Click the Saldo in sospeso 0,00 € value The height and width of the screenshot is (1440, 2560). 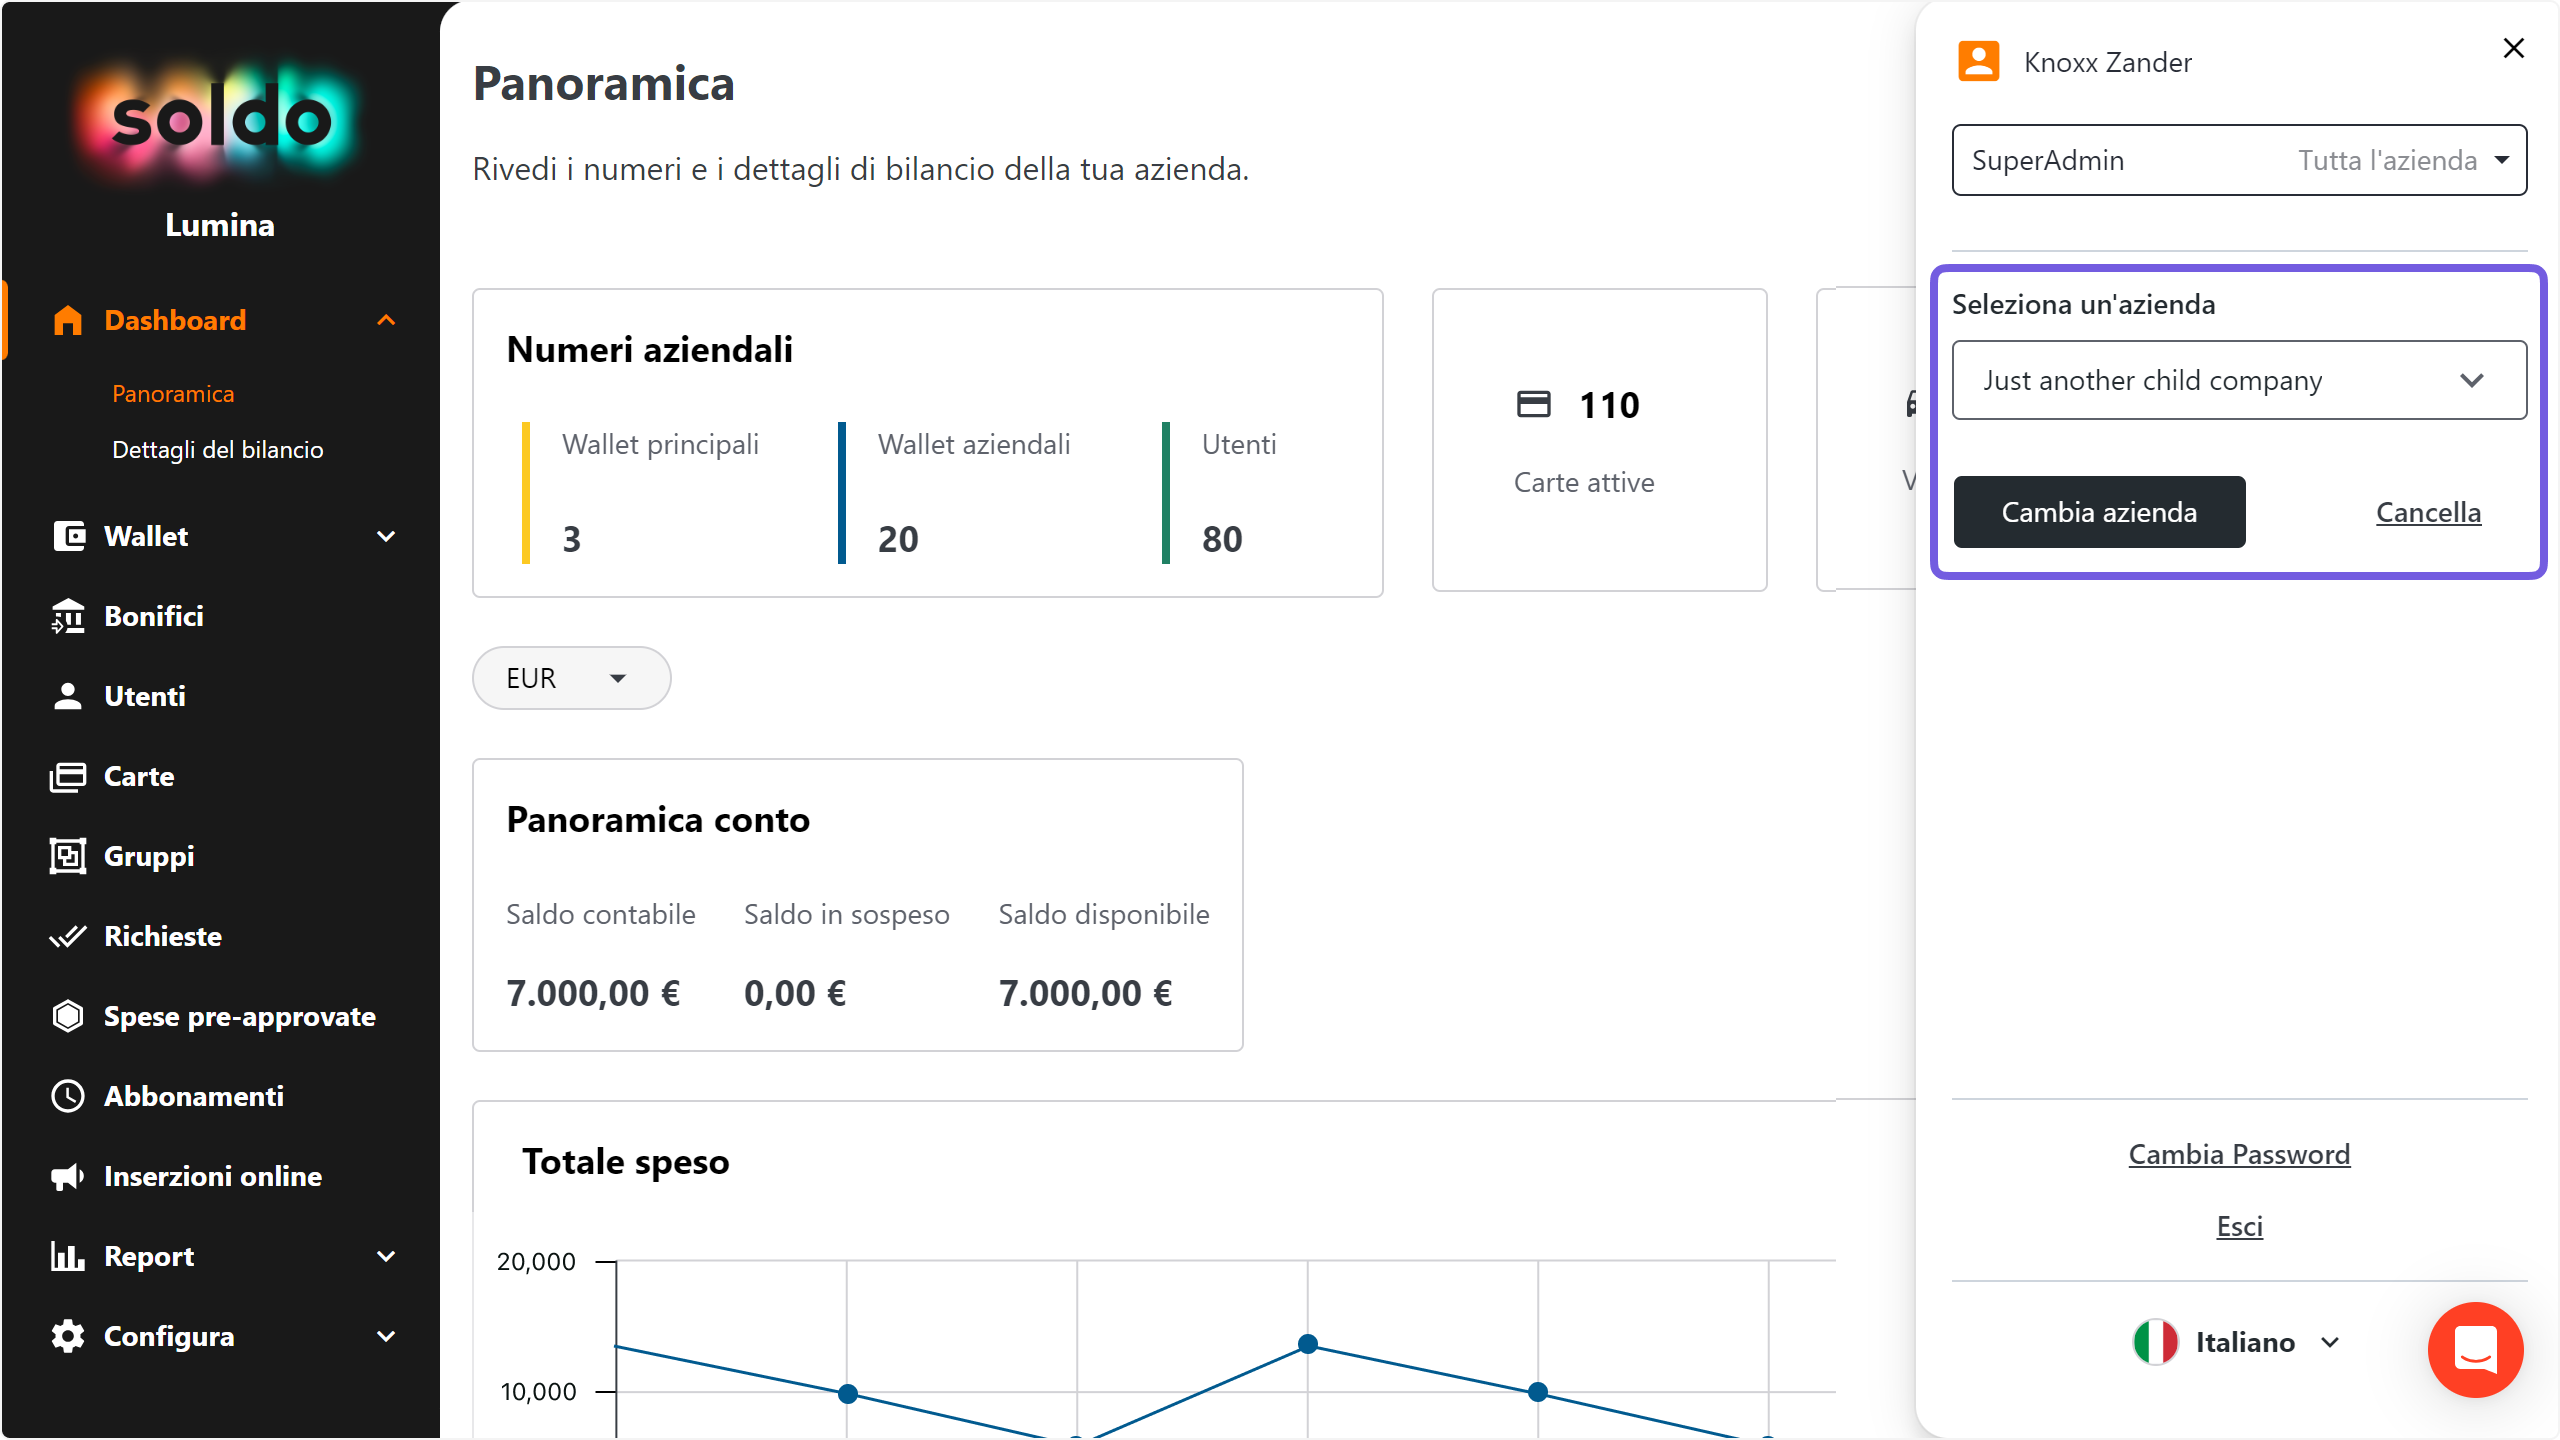click(x=795, y=993)
